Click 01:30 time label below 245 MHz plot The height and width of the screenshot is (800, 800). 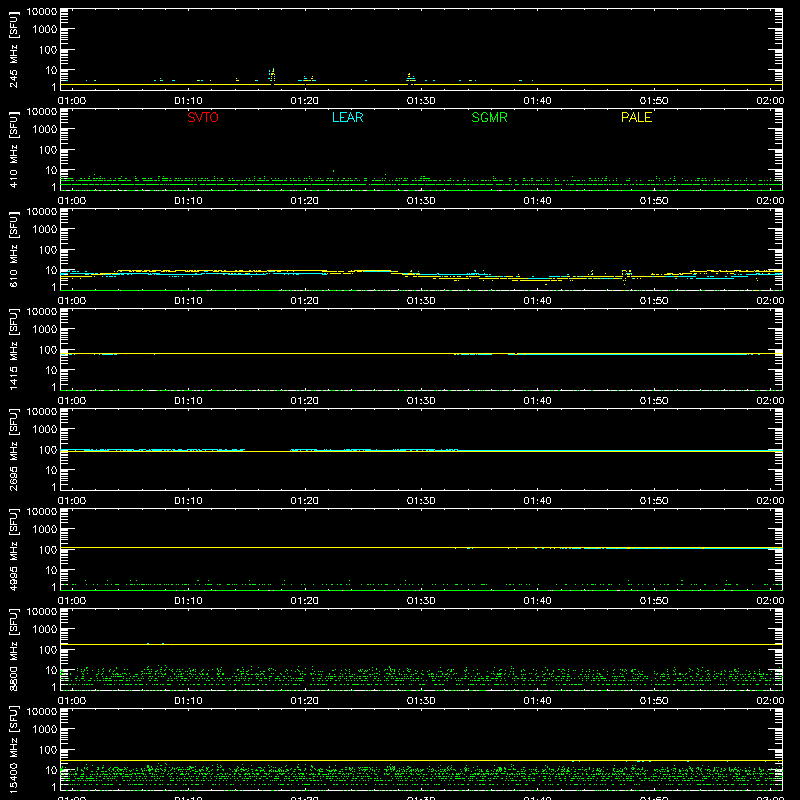point(421,101)
